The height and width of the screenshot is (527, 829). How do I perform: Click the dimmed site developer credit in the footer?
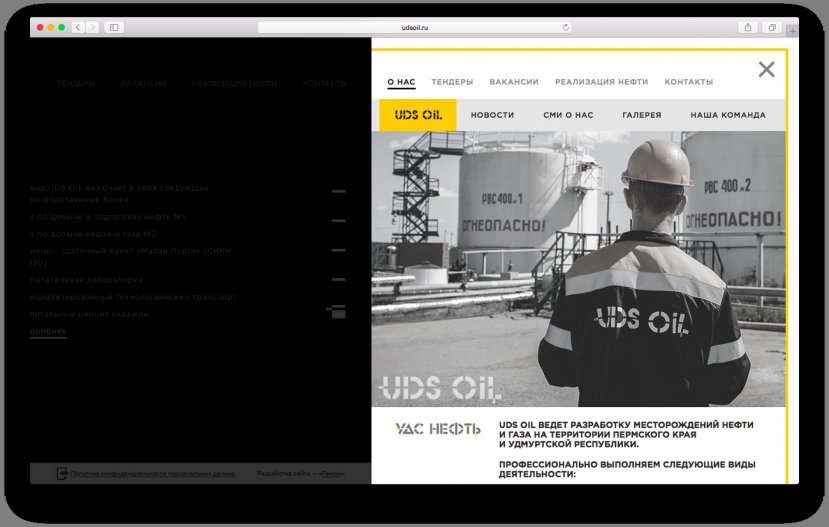click(300, 474)
